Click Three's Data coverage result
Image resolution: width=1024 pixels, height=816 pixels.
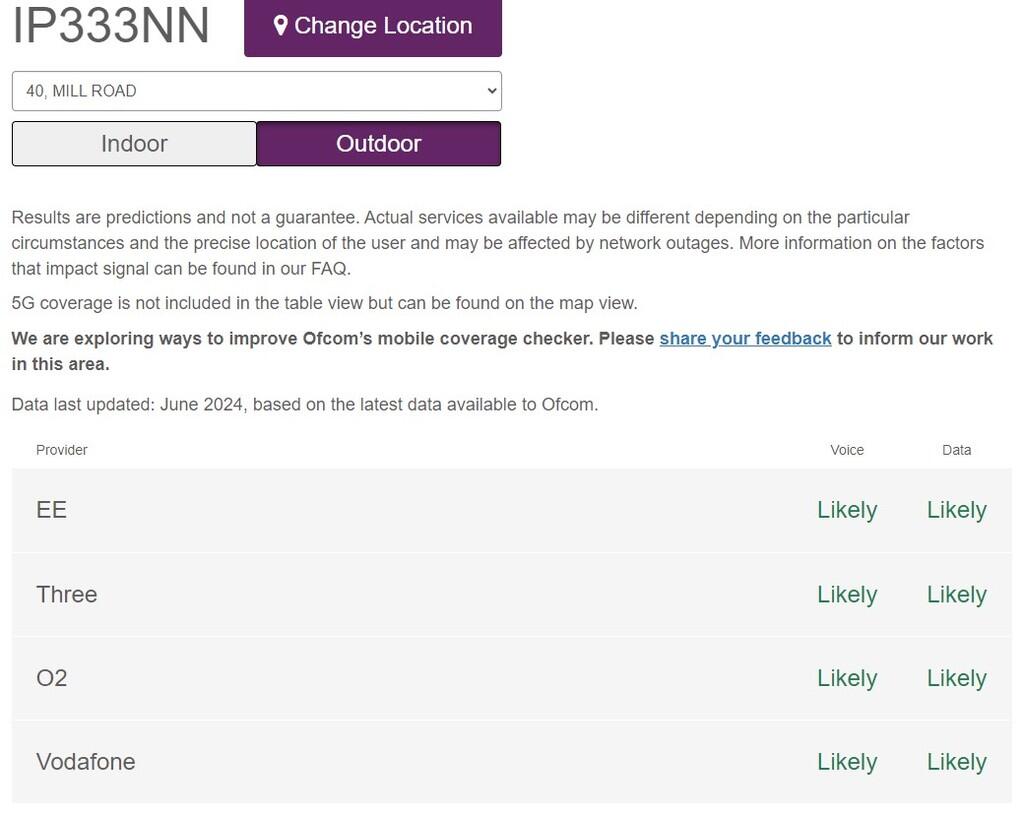tap(956, 594)
